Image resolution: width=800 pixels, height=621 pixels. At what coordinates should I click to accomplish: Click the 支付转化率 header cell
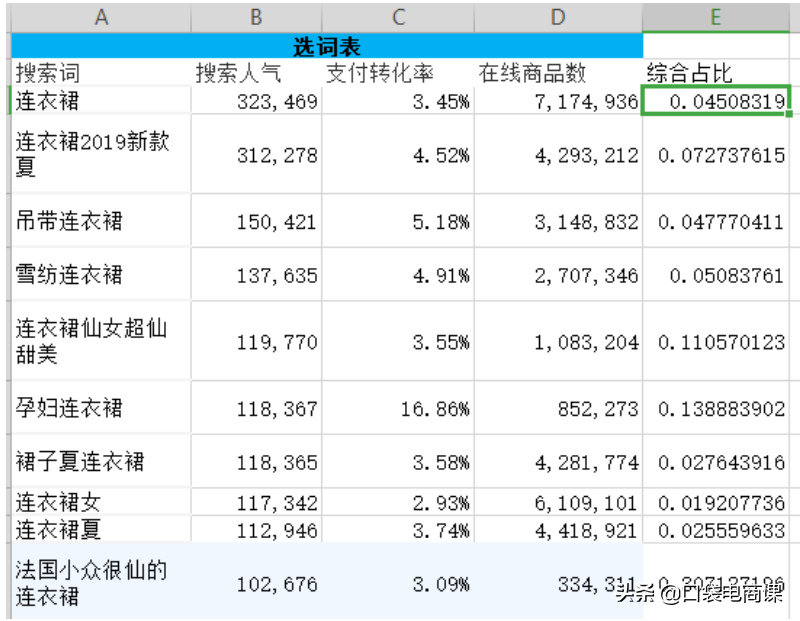[x=398, y=73]
